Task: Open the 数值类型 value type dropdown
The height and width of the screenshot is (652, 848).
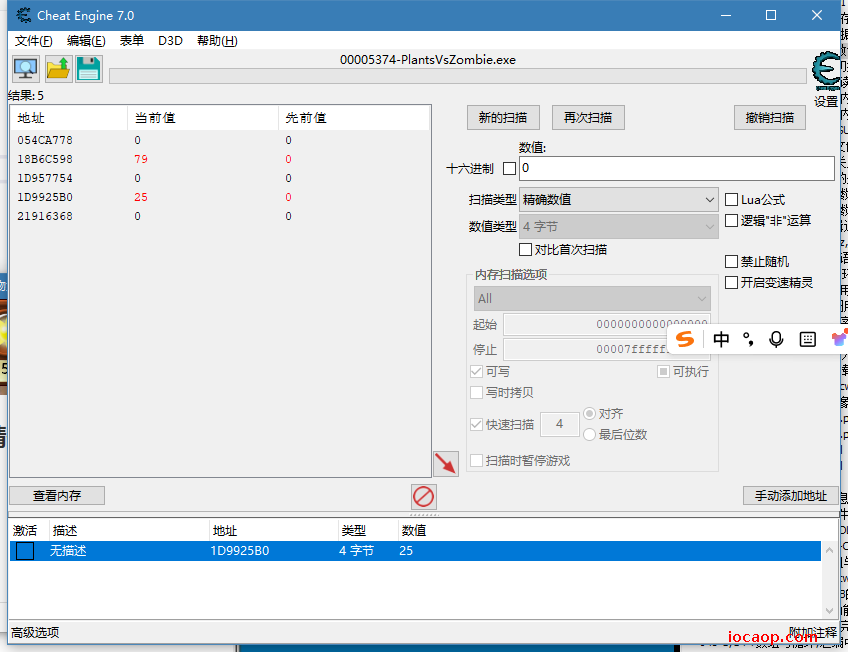Action: coord(618,227)
